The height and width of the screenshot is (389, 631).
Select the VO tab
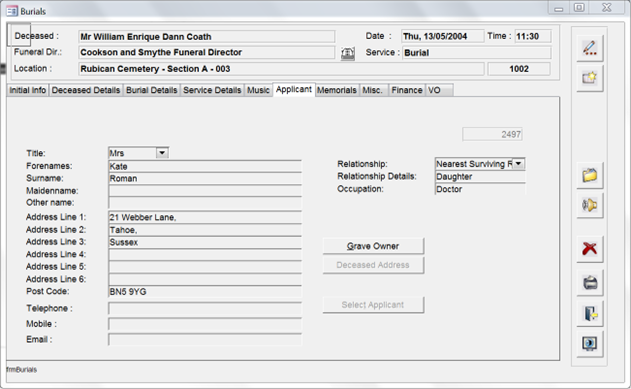tap(439, 90)
